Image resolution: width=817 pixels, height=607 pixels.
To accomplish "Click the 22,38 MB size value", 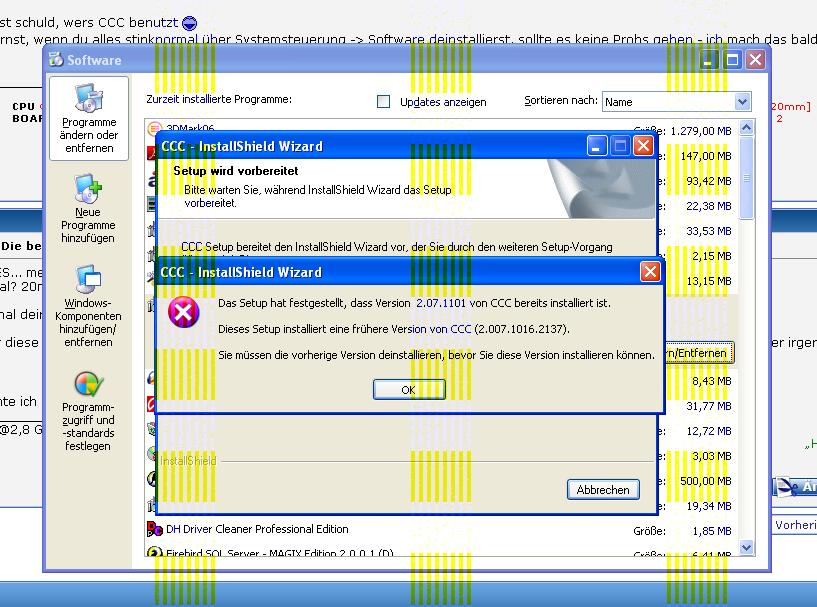I will tap(709, 206).
